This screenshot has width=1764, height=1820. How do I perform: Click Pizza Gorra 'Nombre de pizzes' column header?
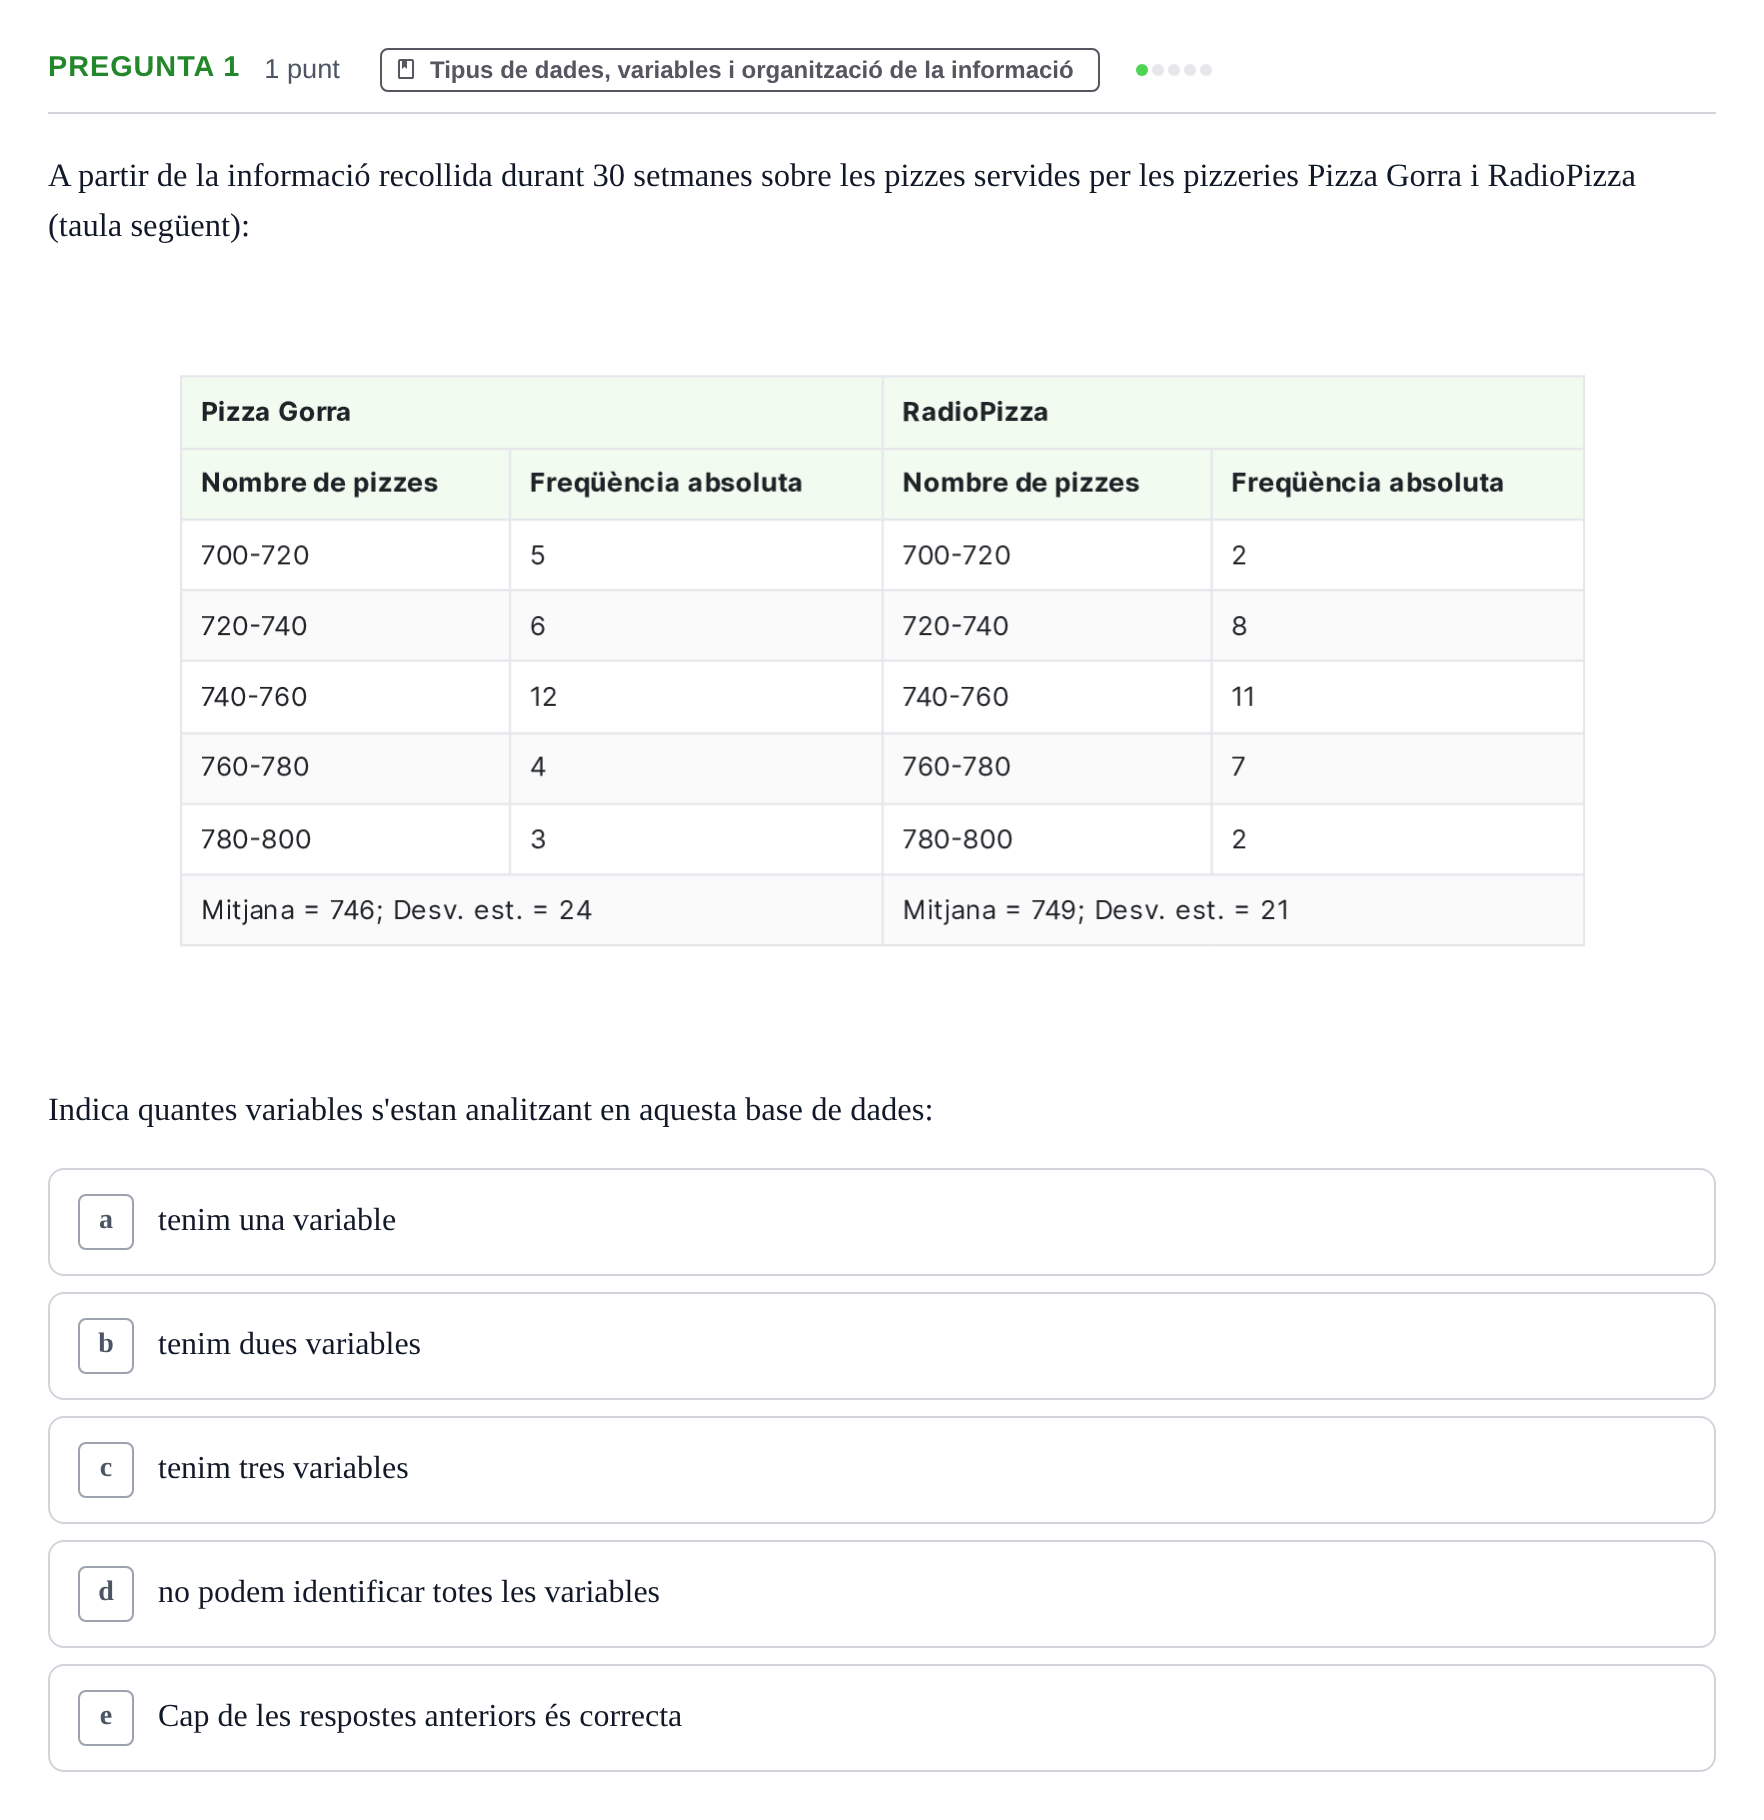[345, 483]
